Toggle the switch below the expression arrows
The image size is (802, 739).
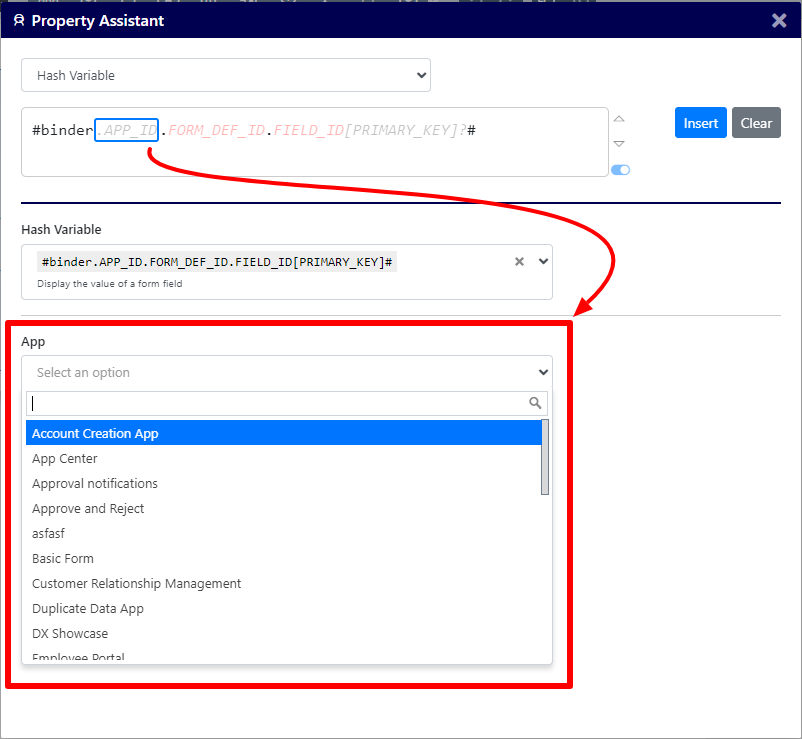pos(620,170)
